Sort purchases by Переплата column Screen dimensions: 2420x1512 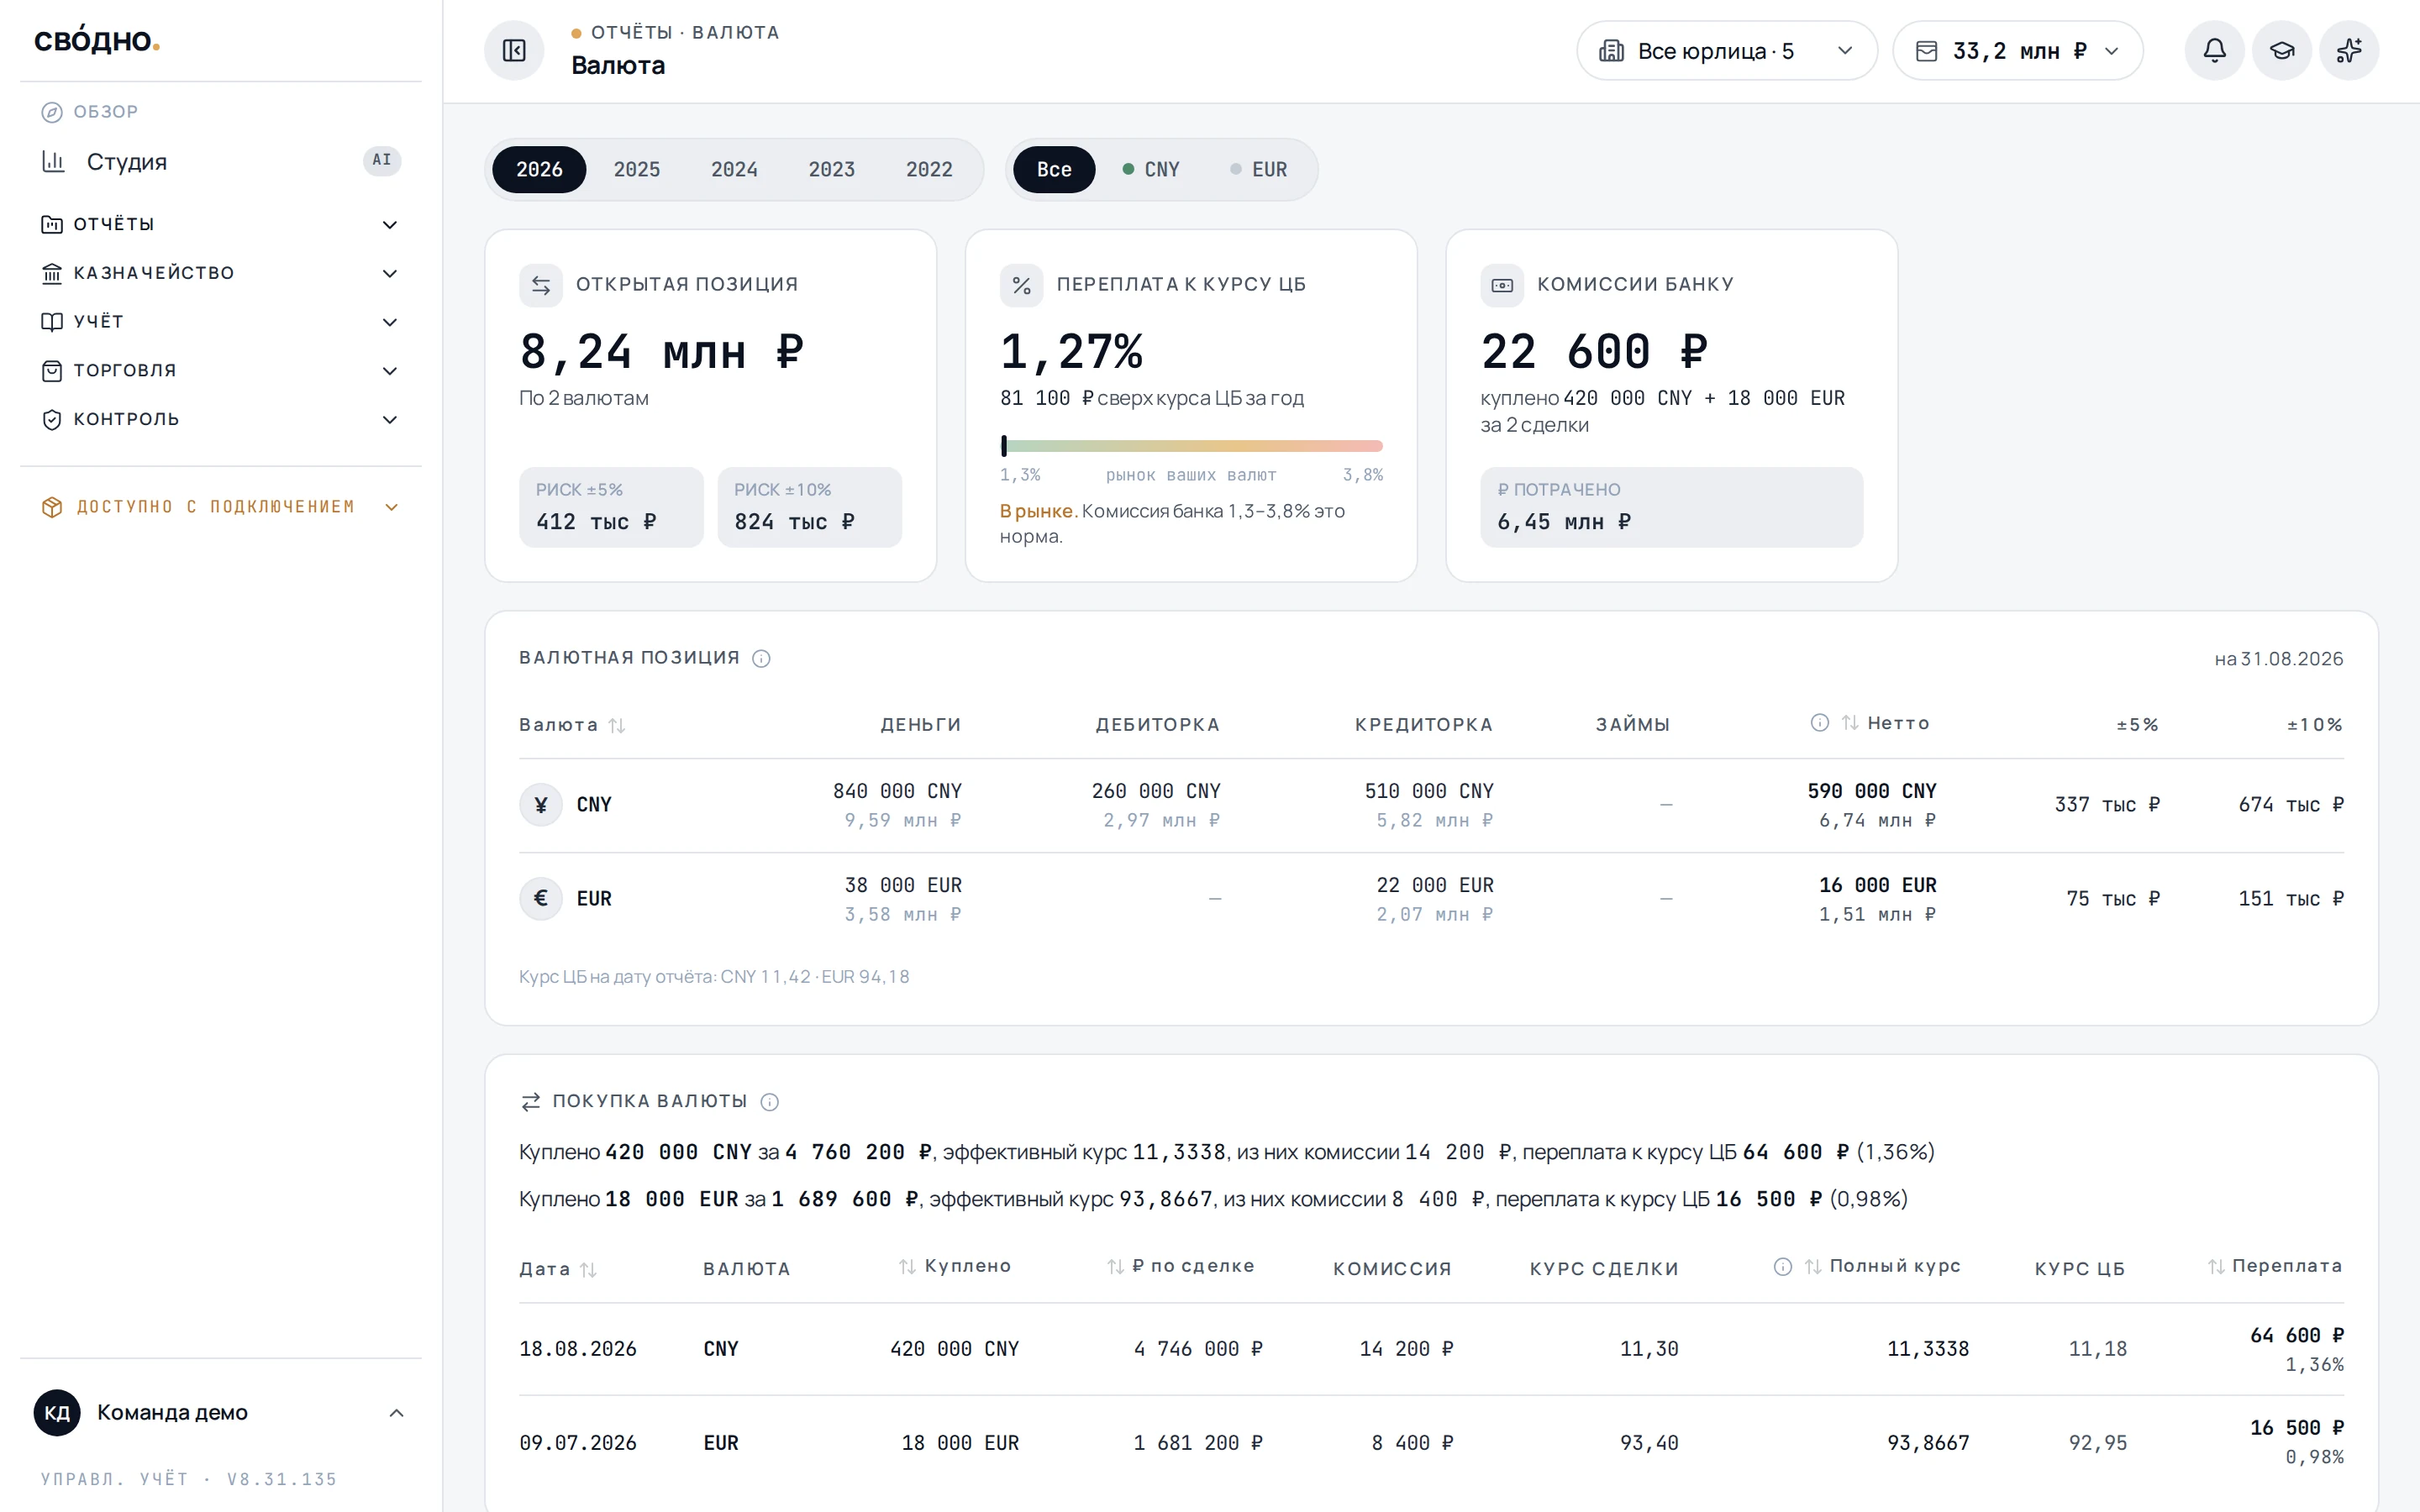pos(2216,1267)
